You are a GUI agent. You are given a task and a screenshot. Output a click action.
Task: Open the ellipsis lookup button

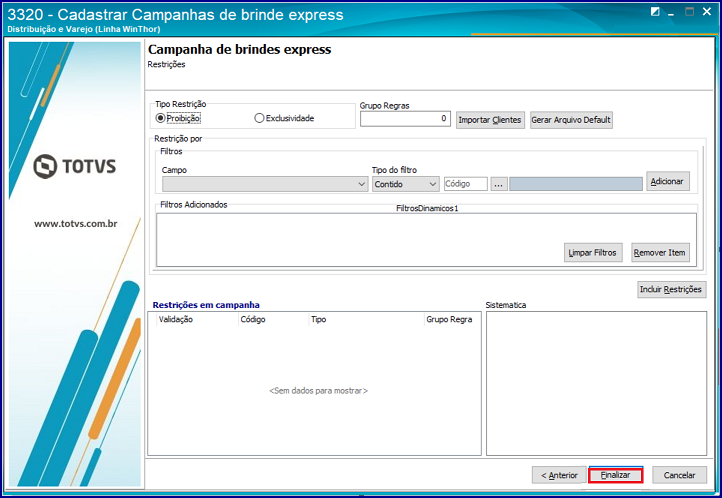(x=499, y=184)
